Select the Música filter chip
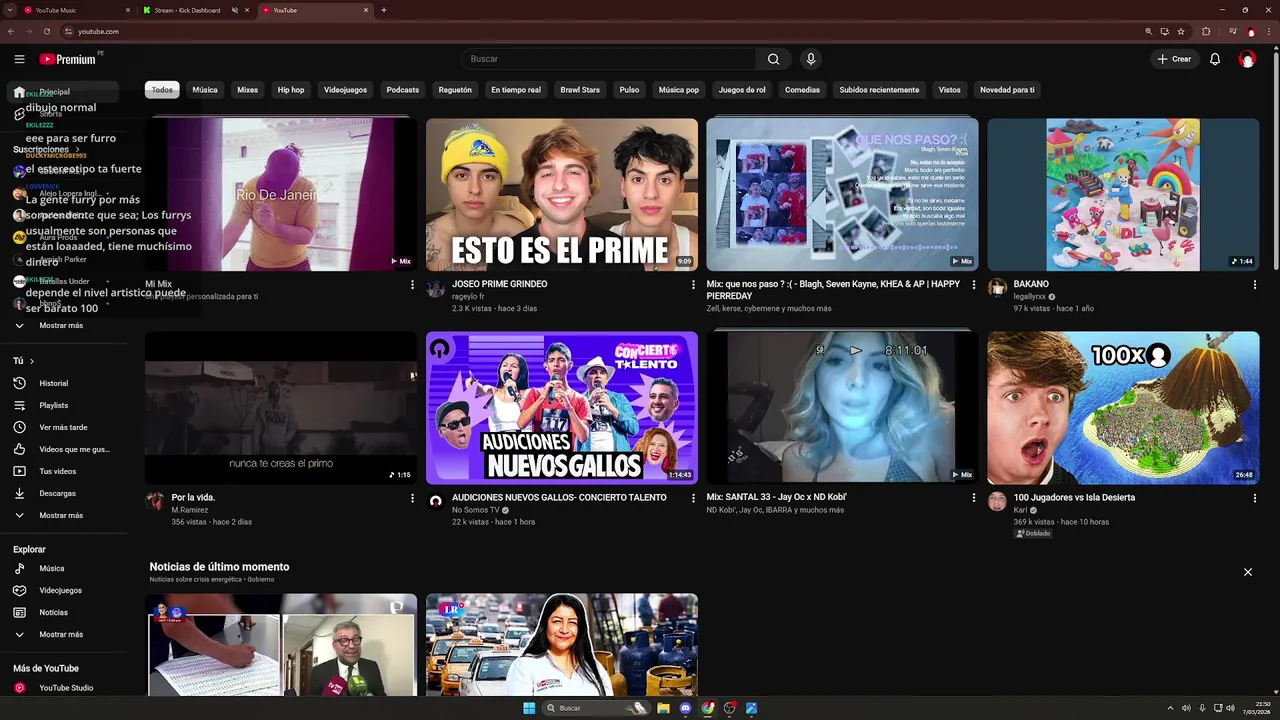The image size is (1280, 720). point(205,90)
